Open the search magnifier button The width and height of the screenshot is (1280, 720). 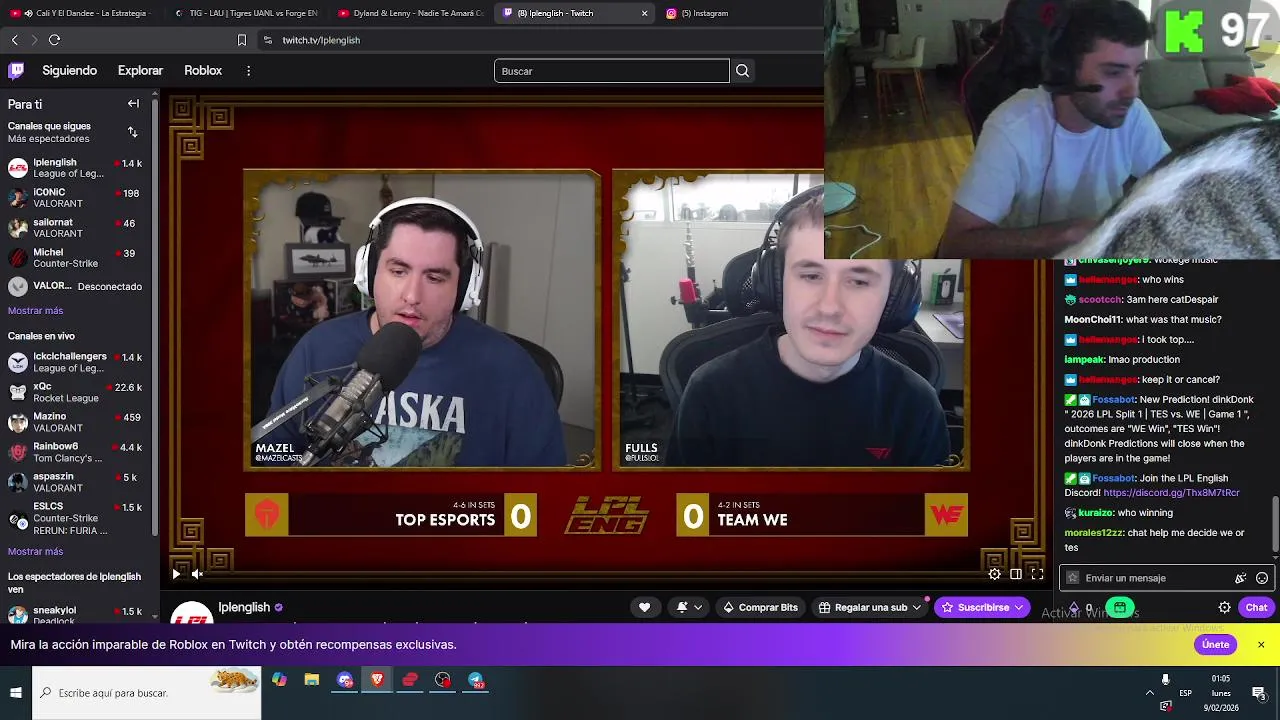pos(742,71)
